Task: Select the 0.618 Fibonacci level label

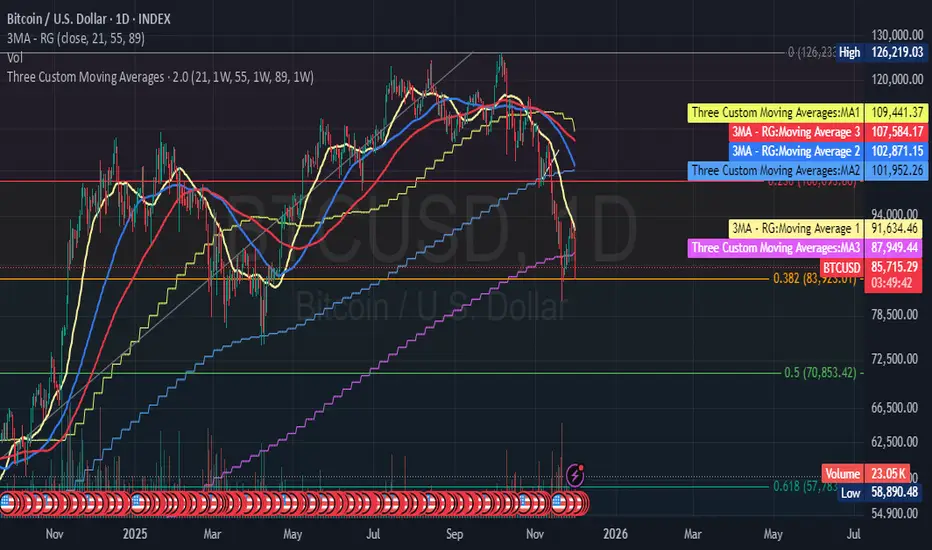Action: coord(805,486)
